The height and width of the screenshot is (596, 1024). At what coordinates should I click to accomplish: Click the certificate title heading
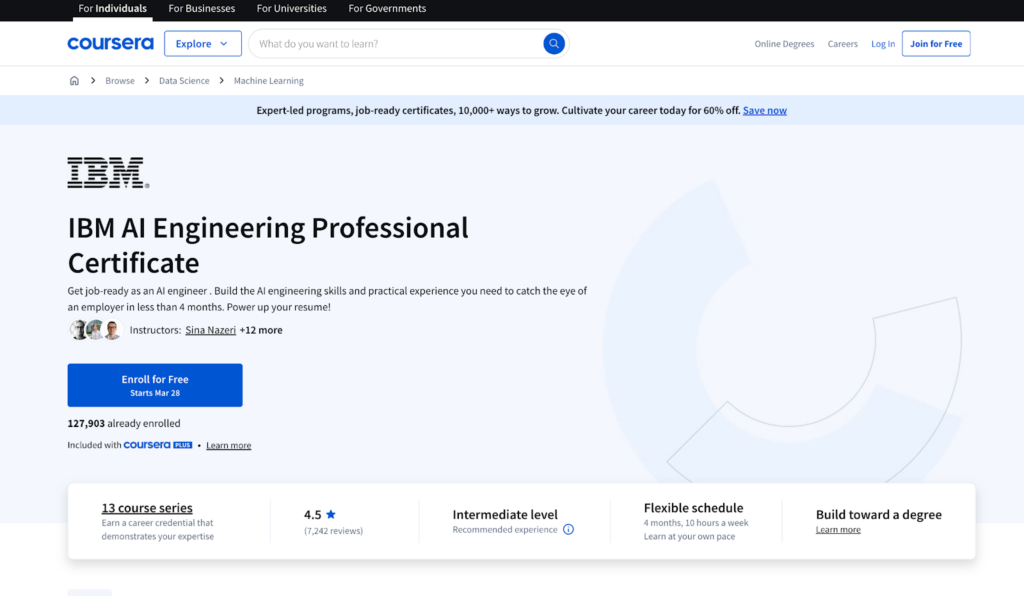[268, 245]
